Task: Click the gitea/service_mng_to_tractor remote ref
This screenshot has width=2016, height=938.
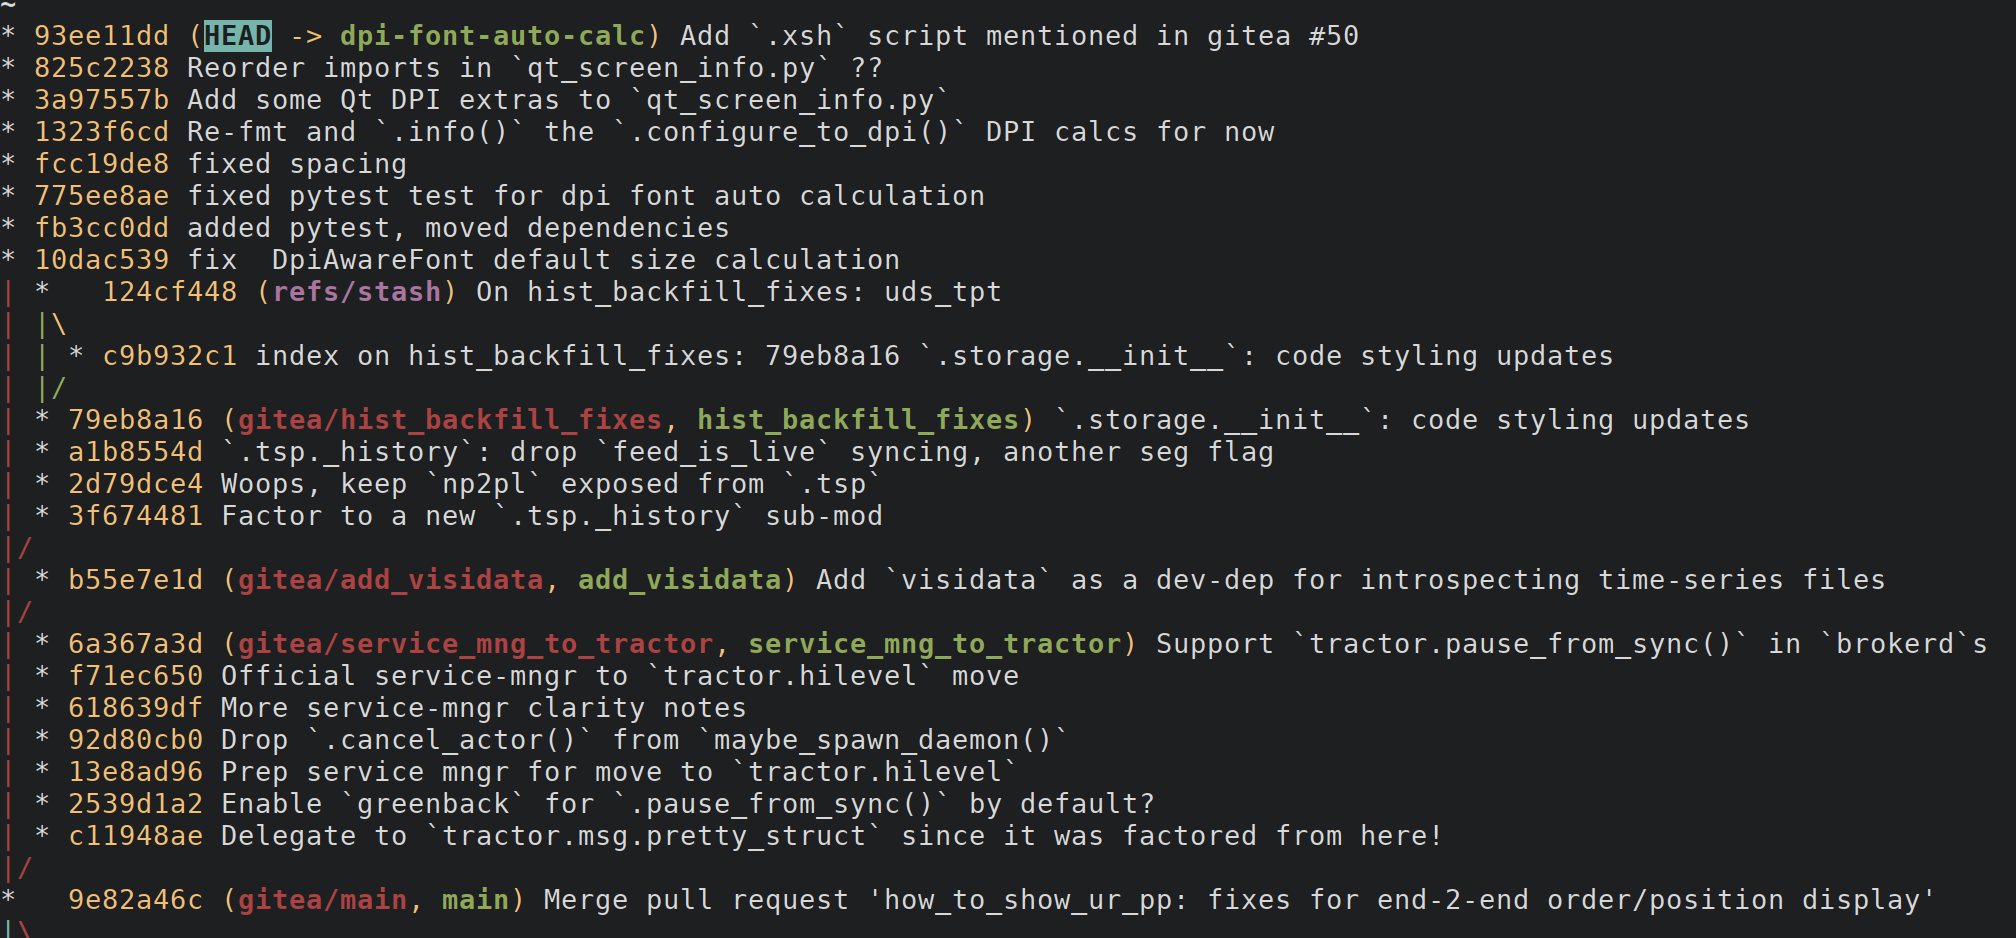Action: (x=475, y=644)
